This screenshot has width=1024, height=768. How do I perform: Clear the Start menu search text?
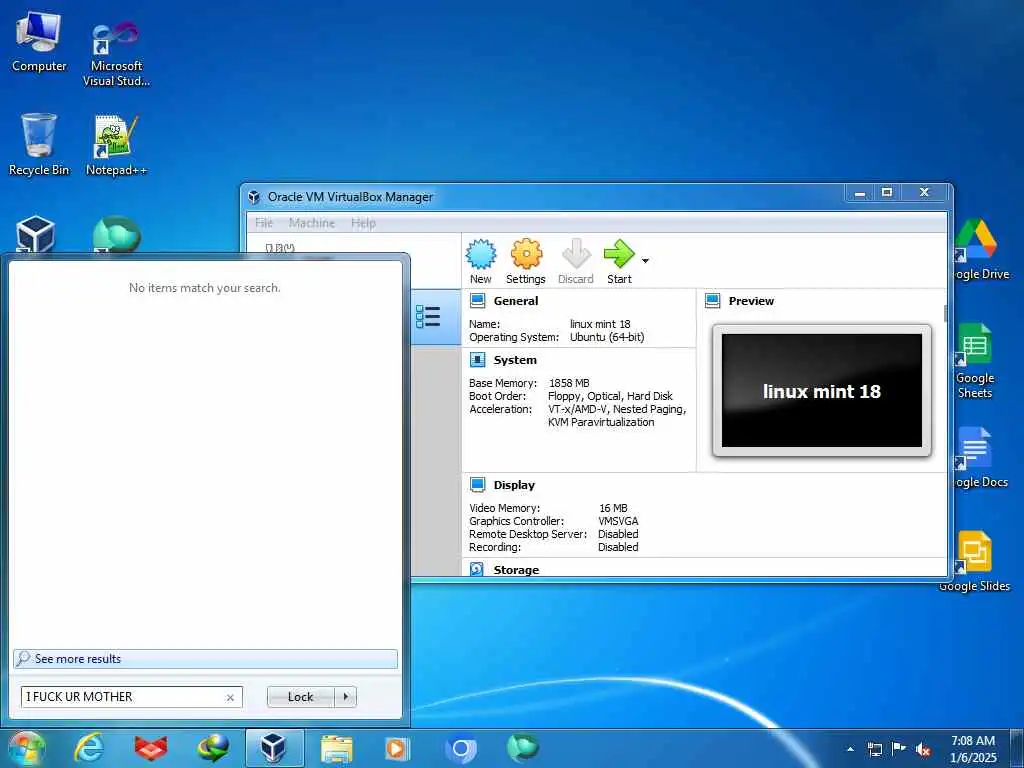tap(230, 697)
